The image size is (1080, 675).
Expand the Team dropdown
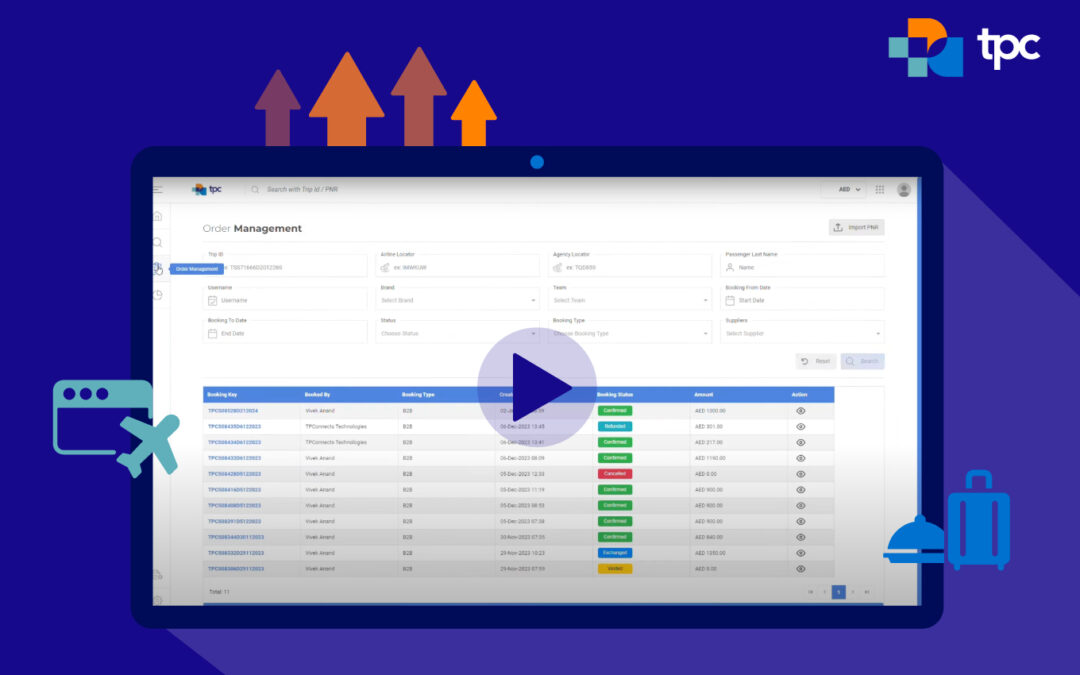[630, 300]
